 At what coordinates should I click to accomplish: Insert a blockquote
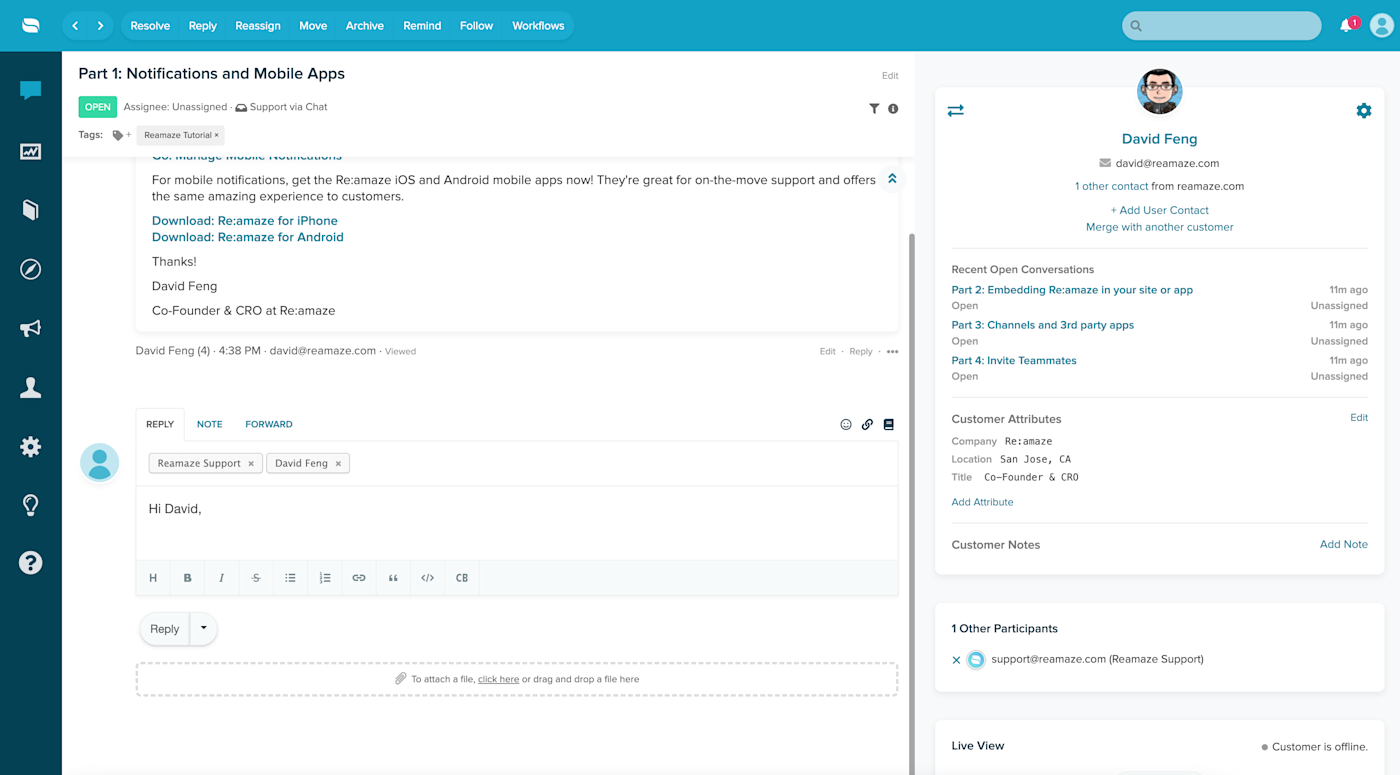[x=393, y=578]
